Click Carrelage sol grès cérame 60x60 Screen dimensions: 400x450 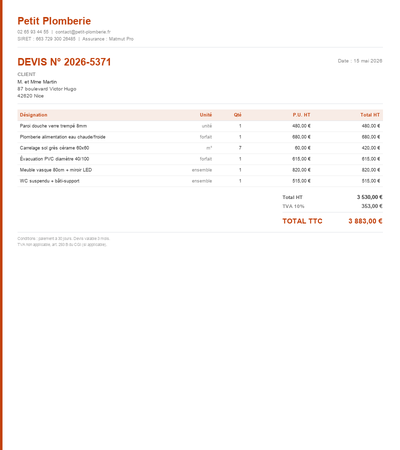54,148
